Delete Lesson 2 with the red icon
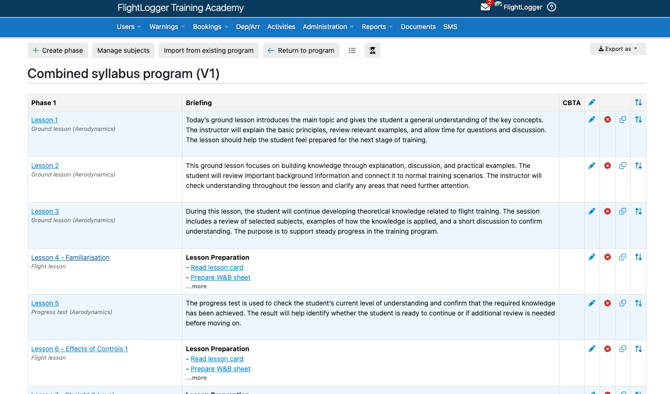 click(607, 165)
